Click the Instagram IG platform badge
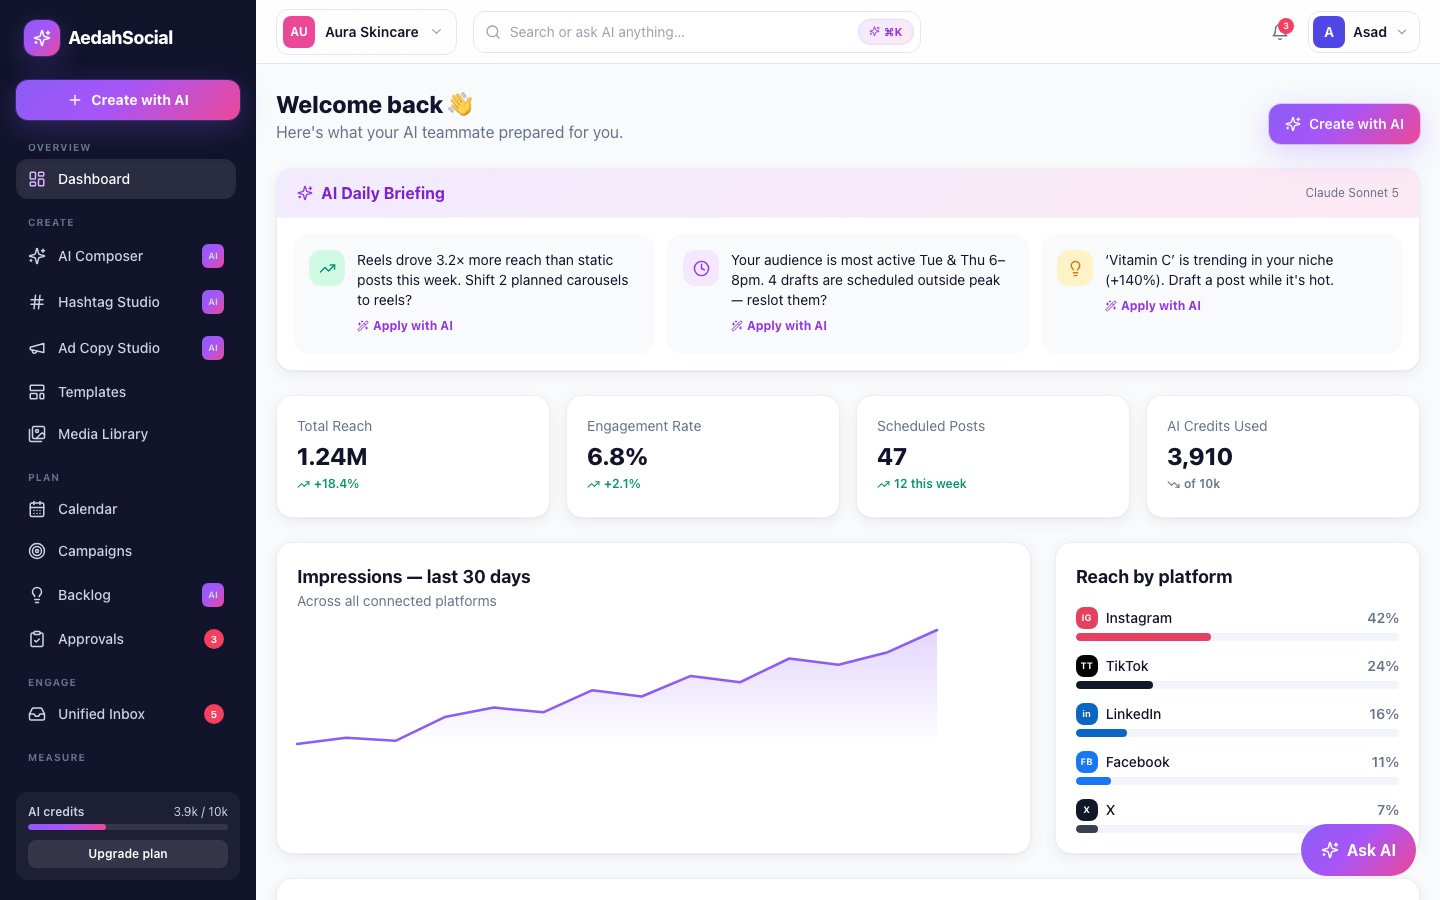The width and height of the screenshot is (1440, 900). [1087, 618]
